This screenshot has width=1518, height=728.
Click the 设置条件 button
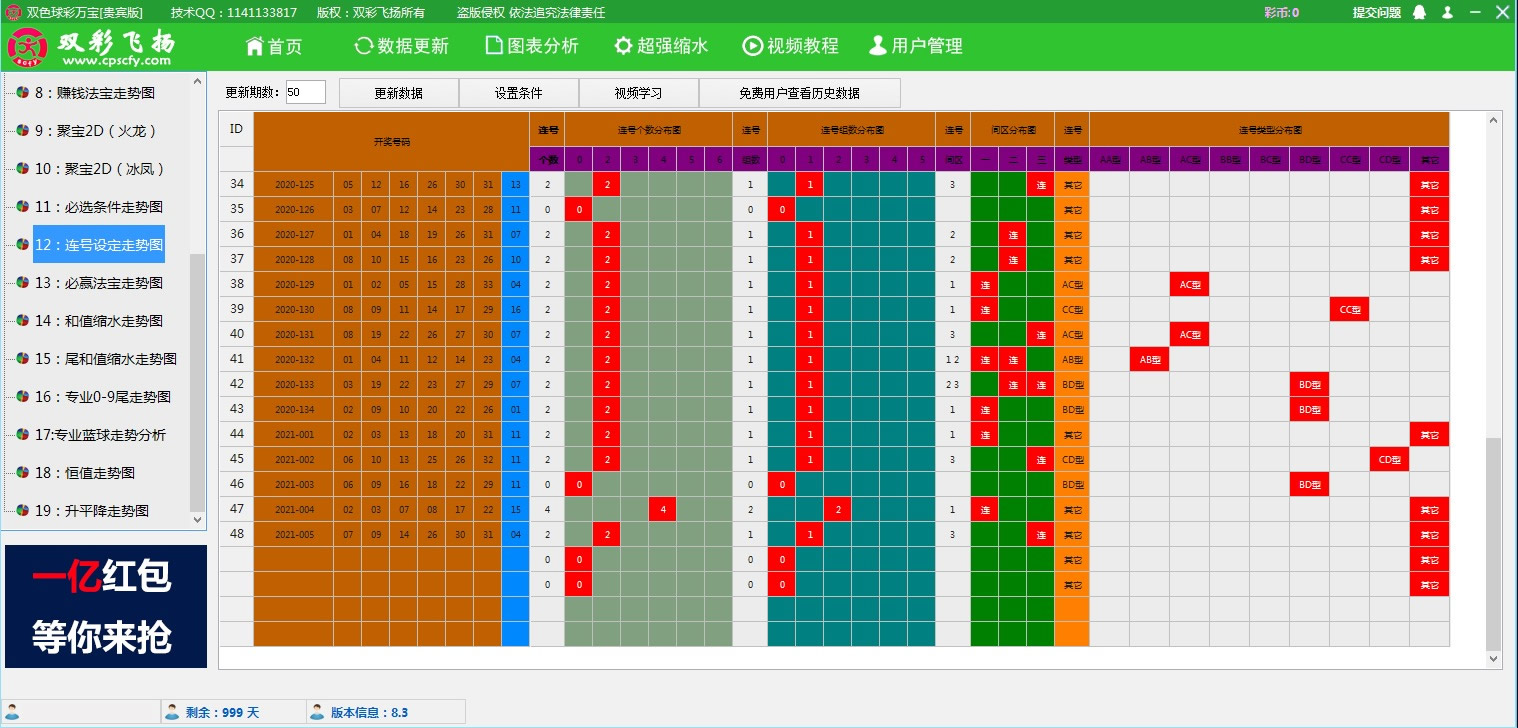(518, 93)
